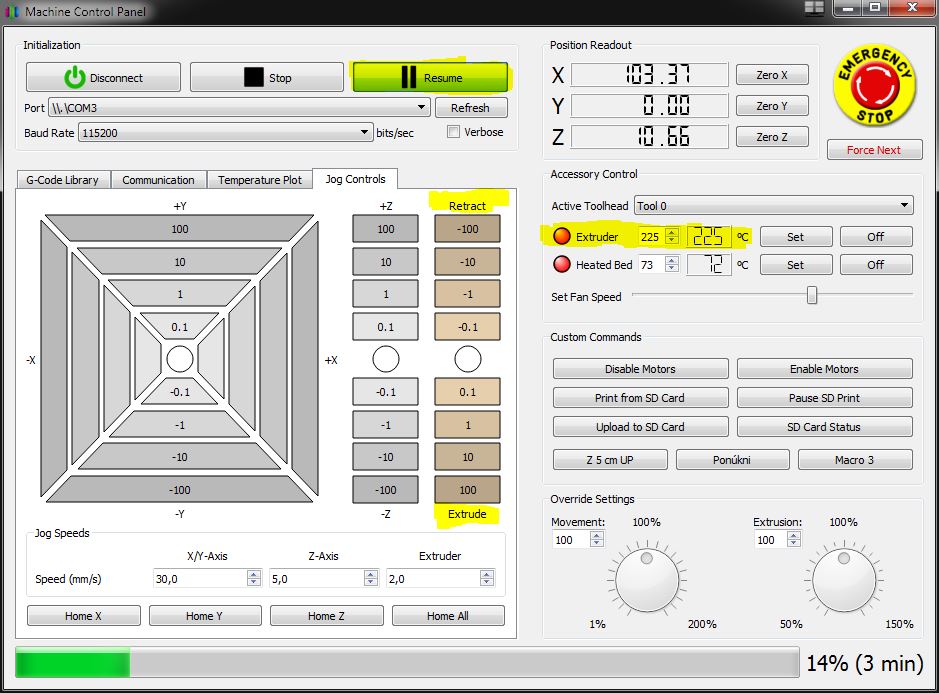Click the Extruder red status indicator
939x693 pixels.
[561, 237]
